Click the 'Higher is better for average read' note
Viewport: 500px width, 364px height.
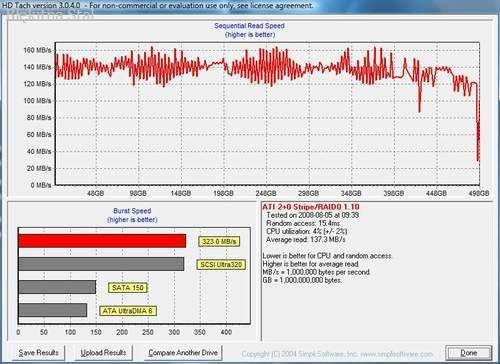311,264
